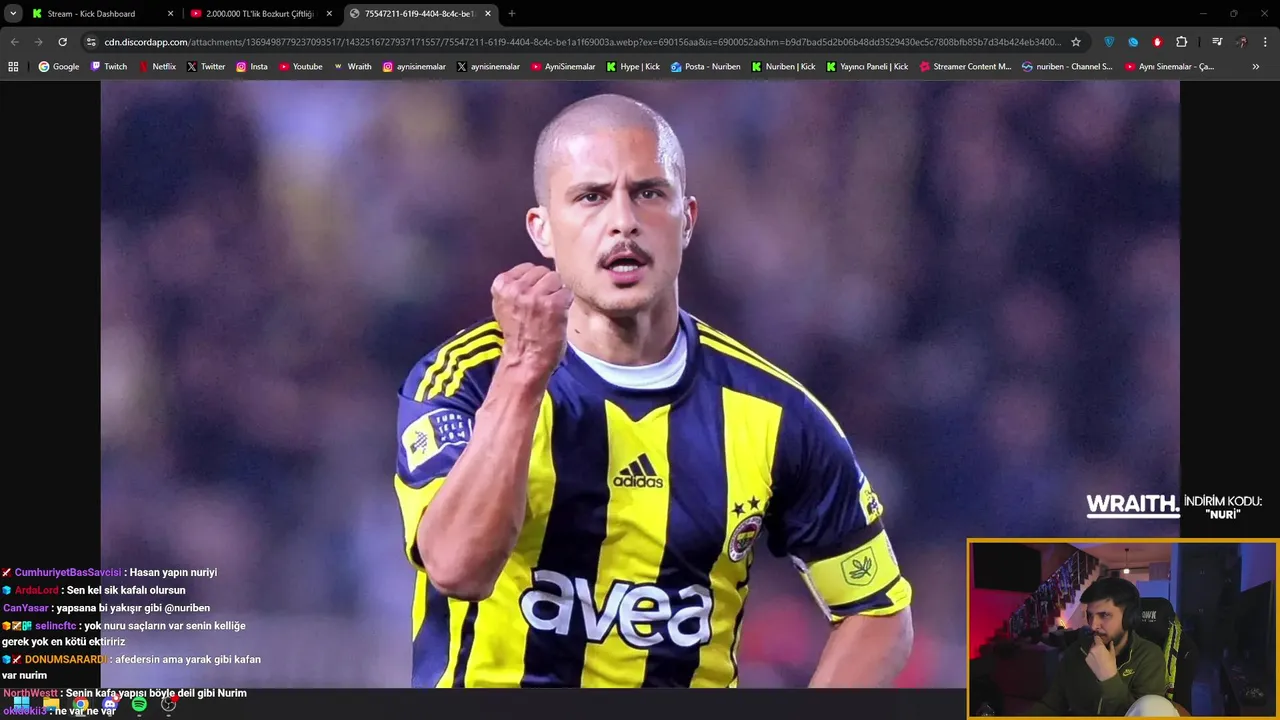Open the tab search dropdown arrow

point(13,13)
